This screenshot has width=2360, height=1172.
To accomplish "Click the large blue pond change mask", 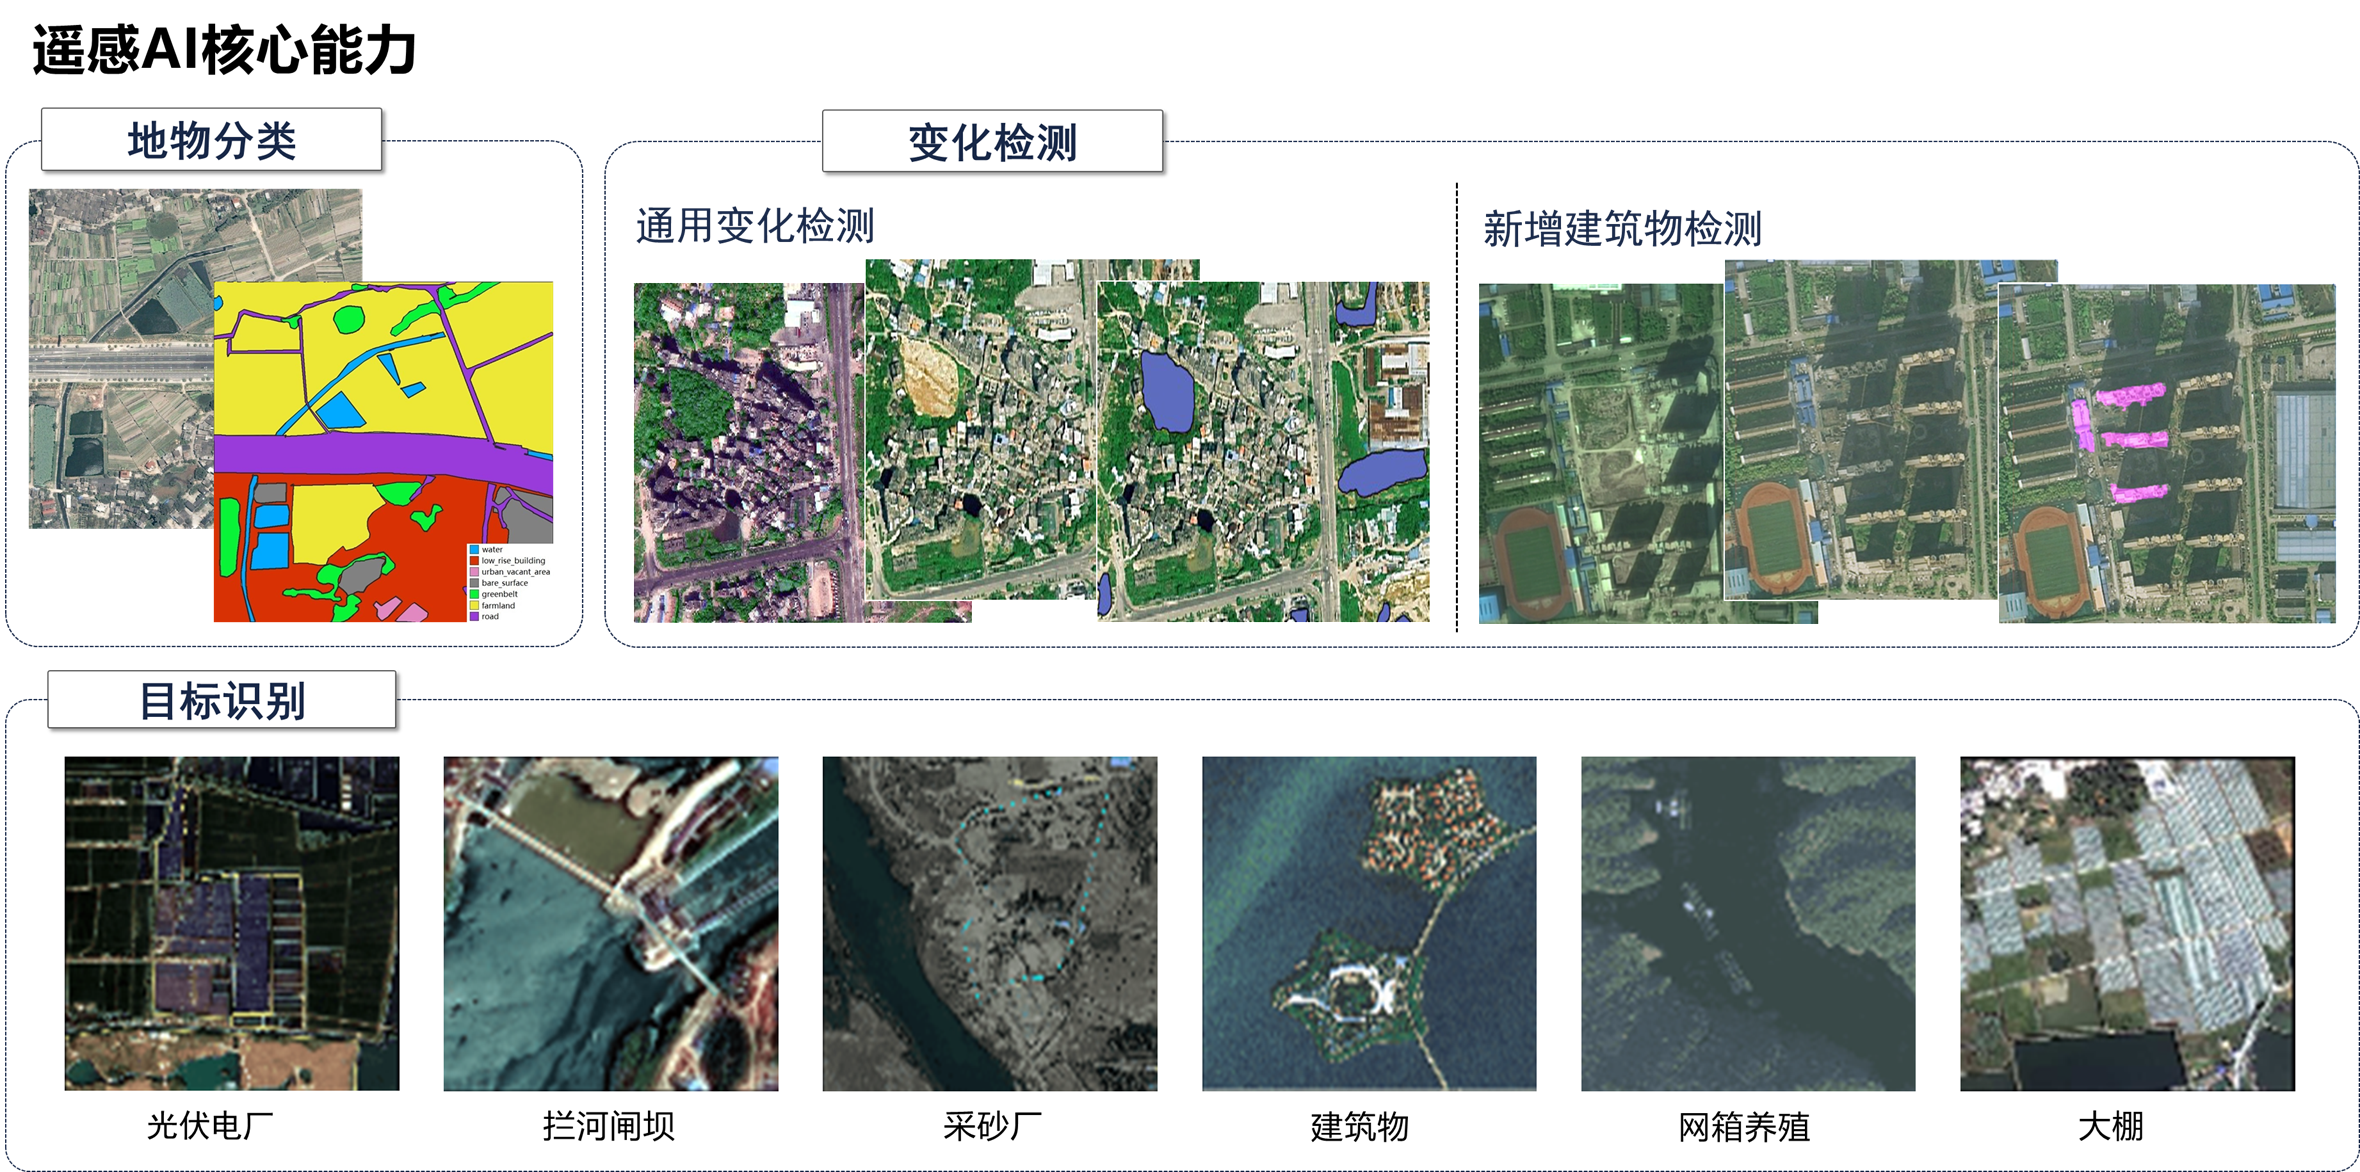I will [x=1166, y=392].
